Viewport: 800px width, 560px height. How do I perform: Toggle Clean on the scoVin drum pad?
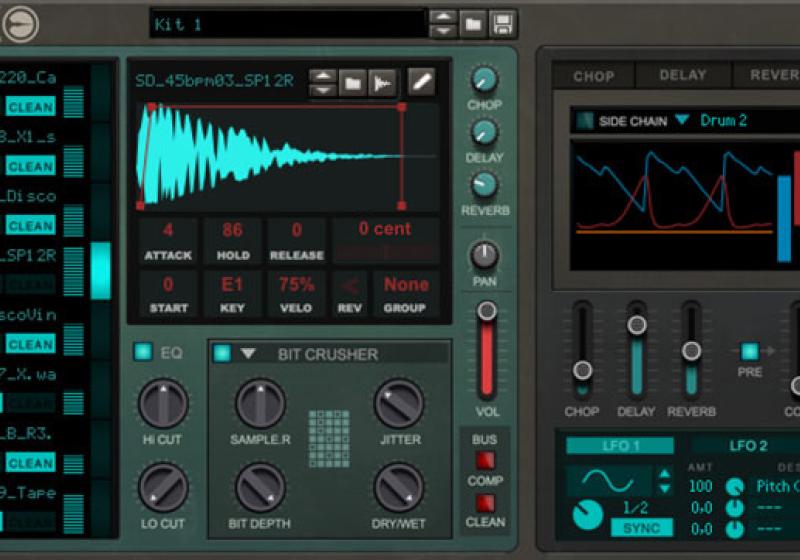pos(31,344)
